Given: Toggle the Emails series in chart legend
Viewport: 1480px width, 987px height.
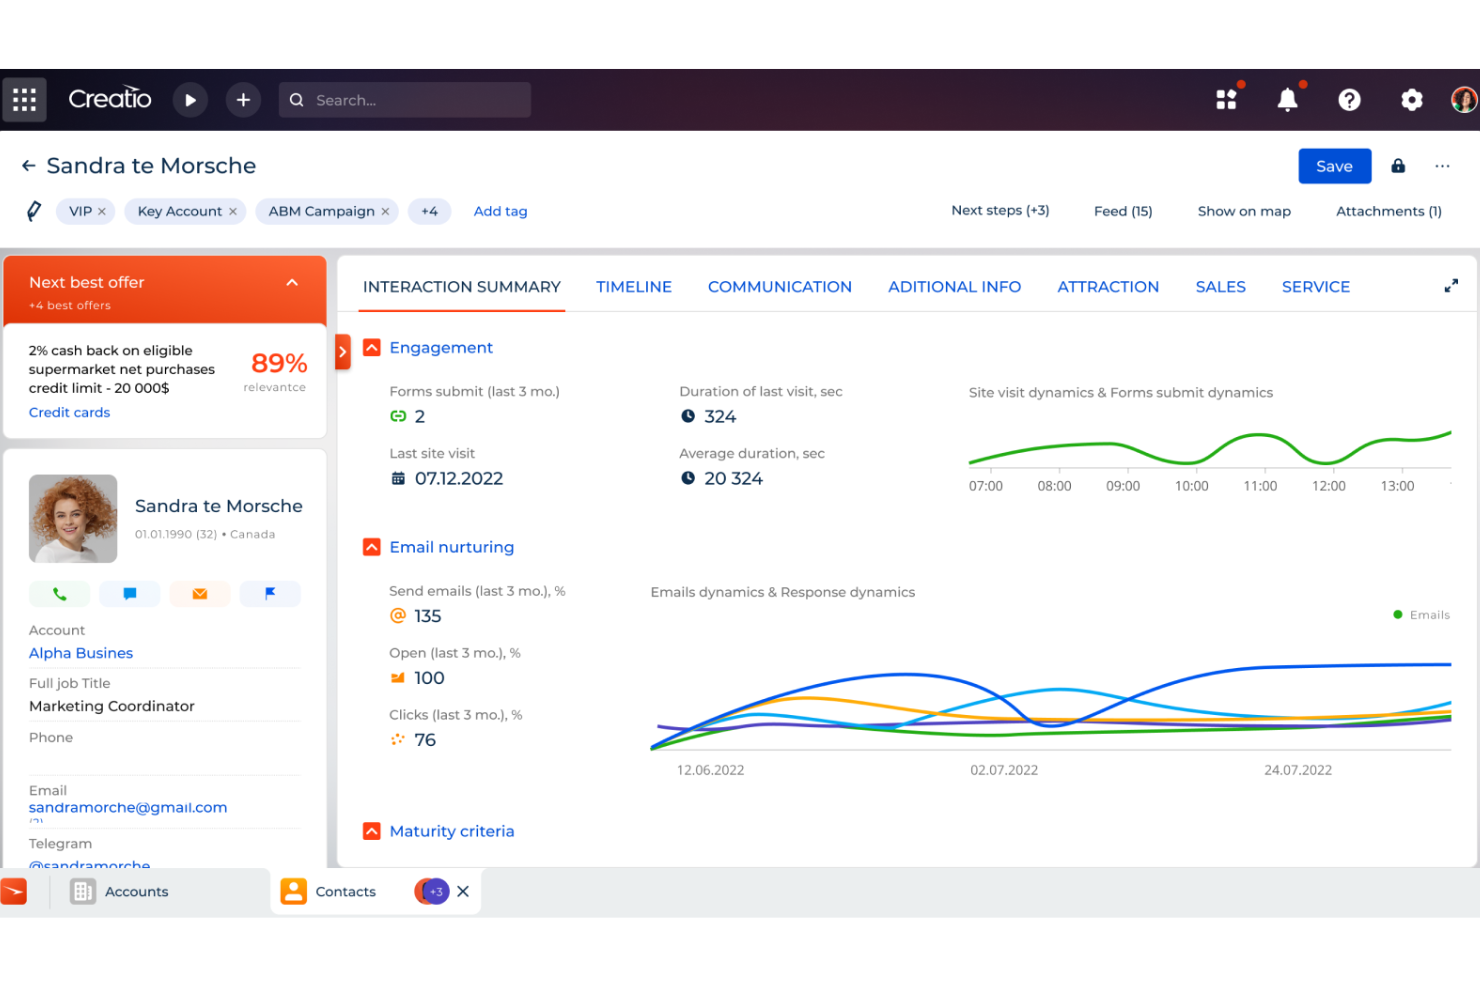Looking at the screenshot, I should [x=1421, y=614].
